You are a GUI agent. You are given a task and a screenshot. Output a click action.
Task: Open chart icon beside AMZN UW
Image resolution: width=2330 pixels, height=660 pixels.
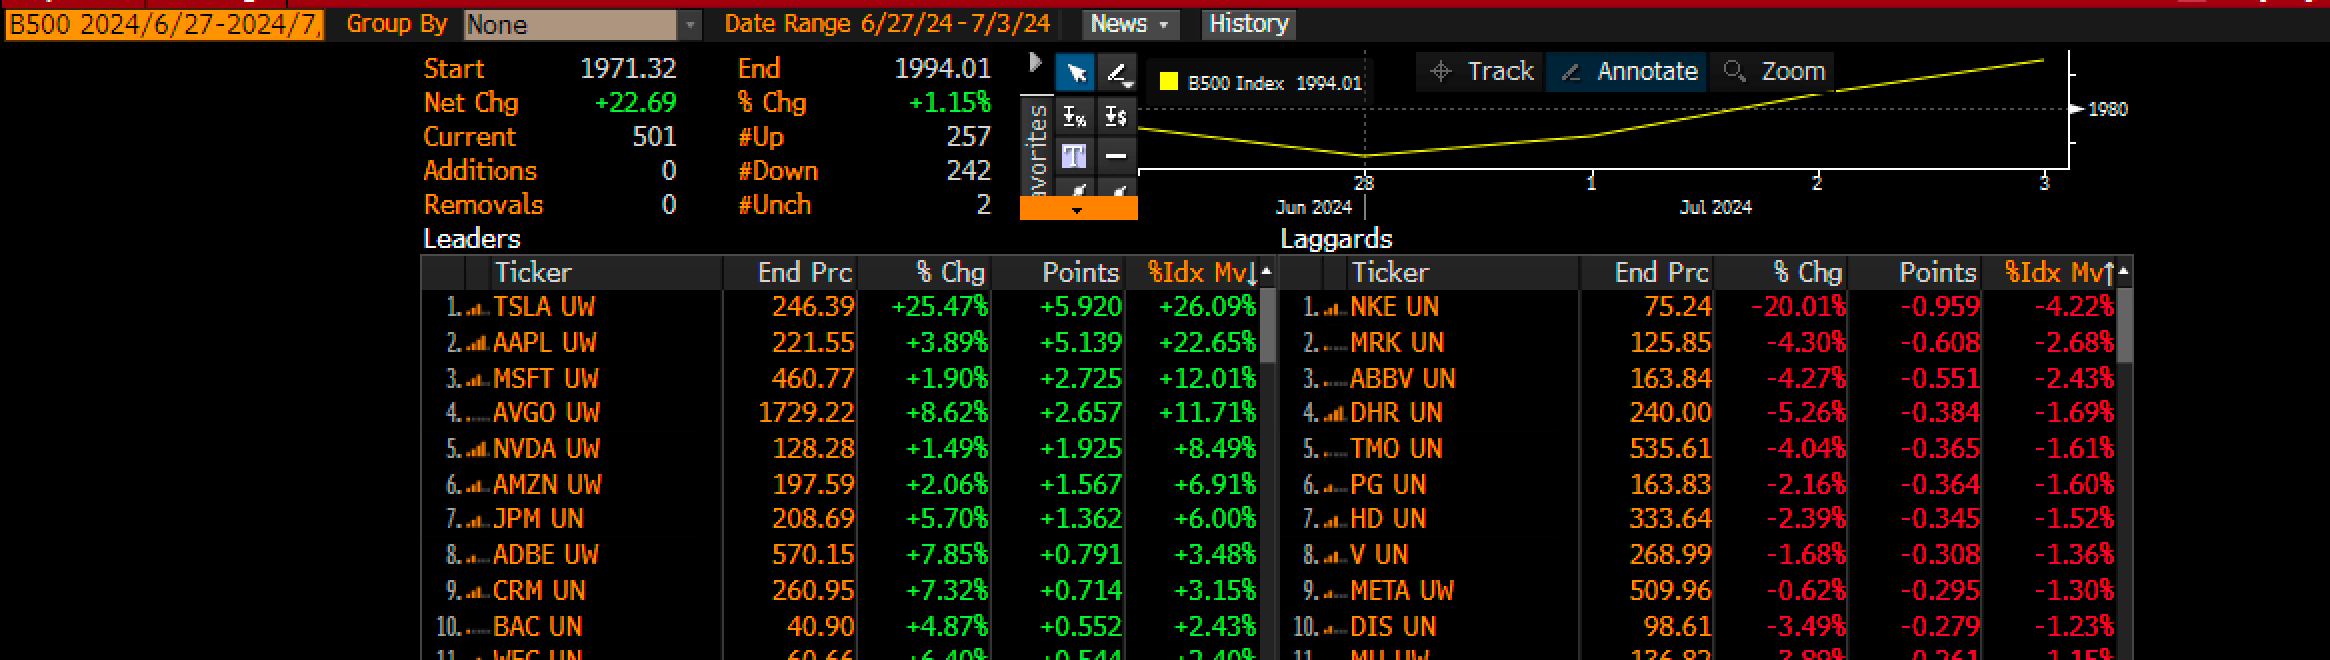click(x=478, y=486)
